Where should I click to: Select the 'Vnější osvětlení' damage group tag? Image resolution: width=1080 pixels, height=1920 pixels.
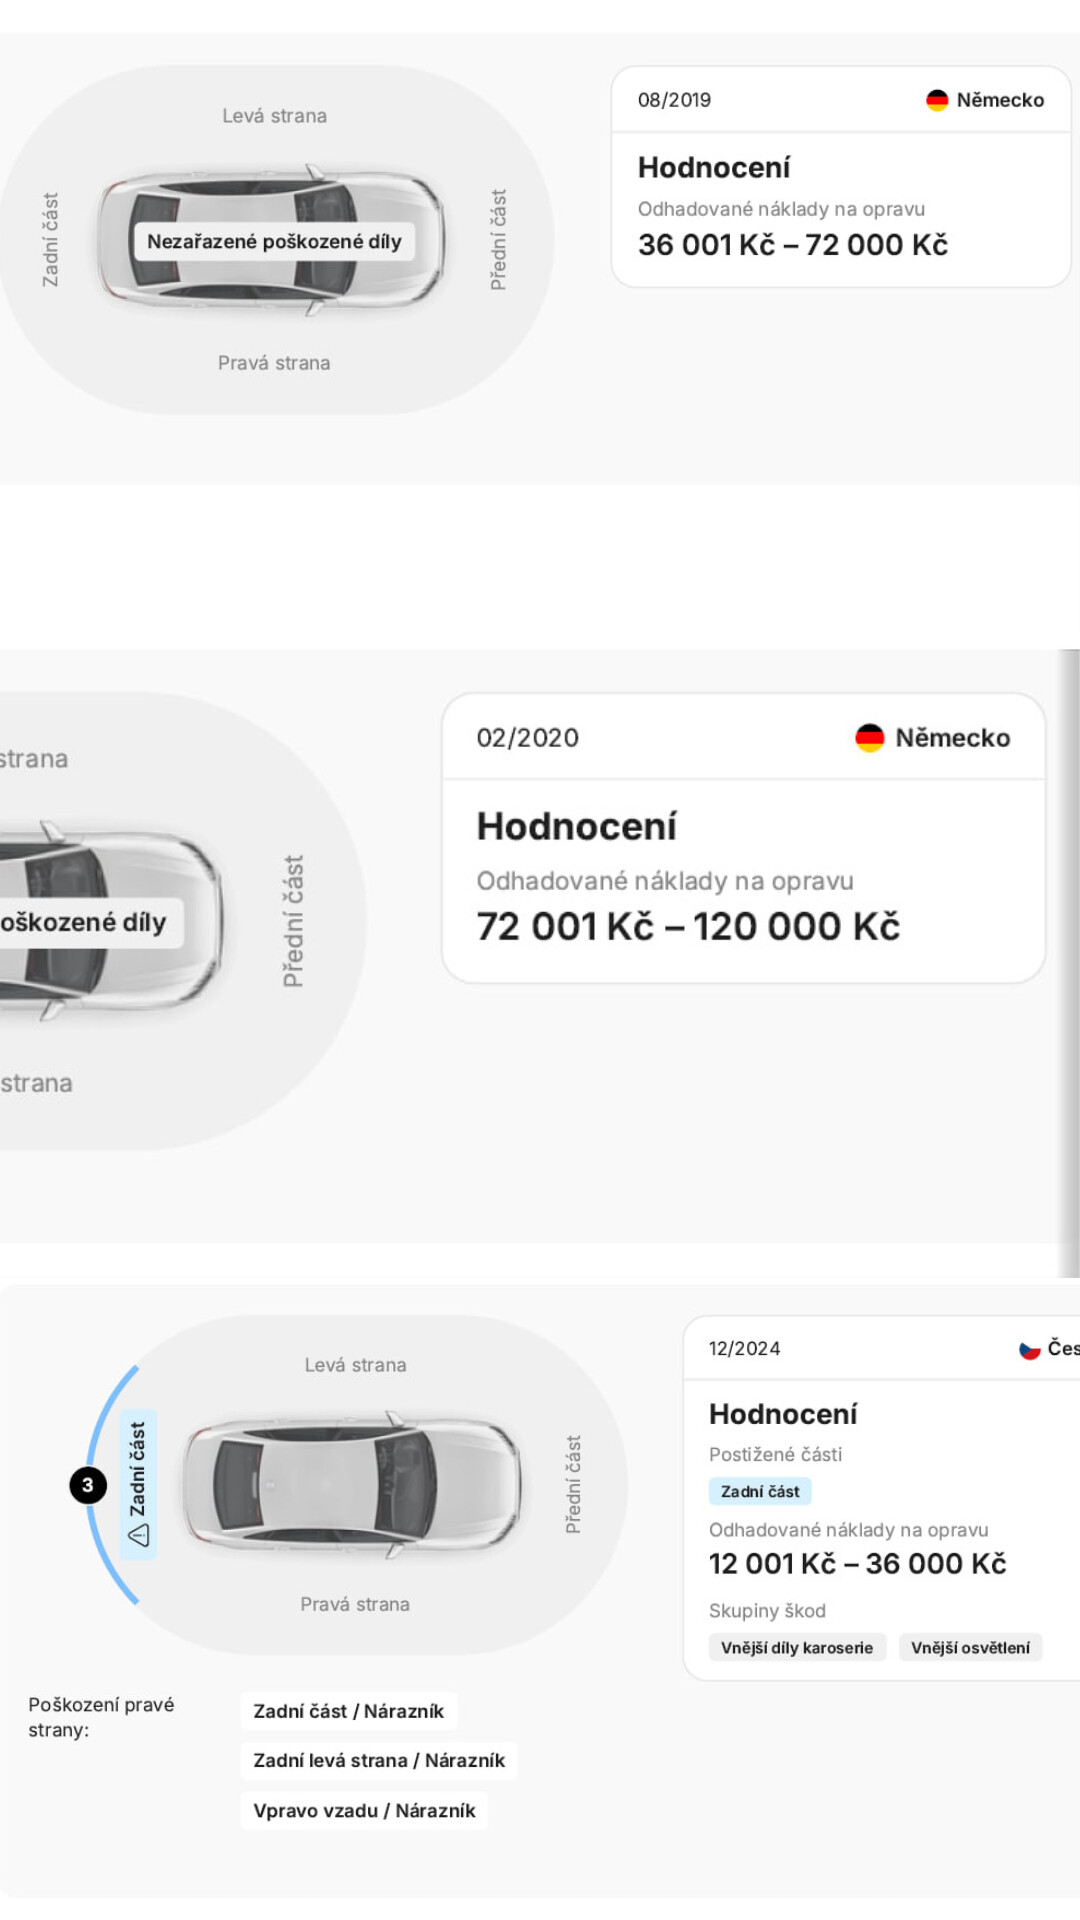pyautogui.click(x=970, y=1647)
